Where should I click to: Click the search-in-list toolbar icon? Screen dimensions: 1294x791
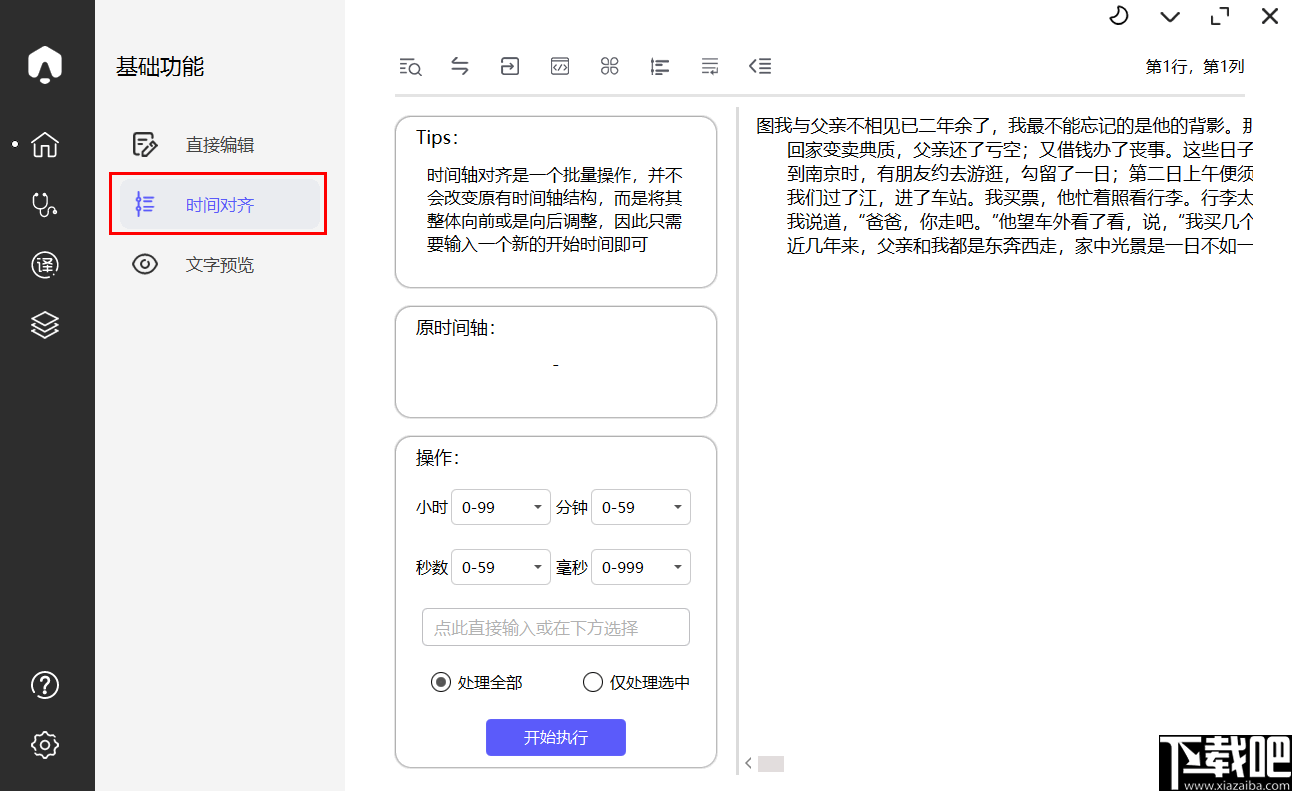click(410, 67)
